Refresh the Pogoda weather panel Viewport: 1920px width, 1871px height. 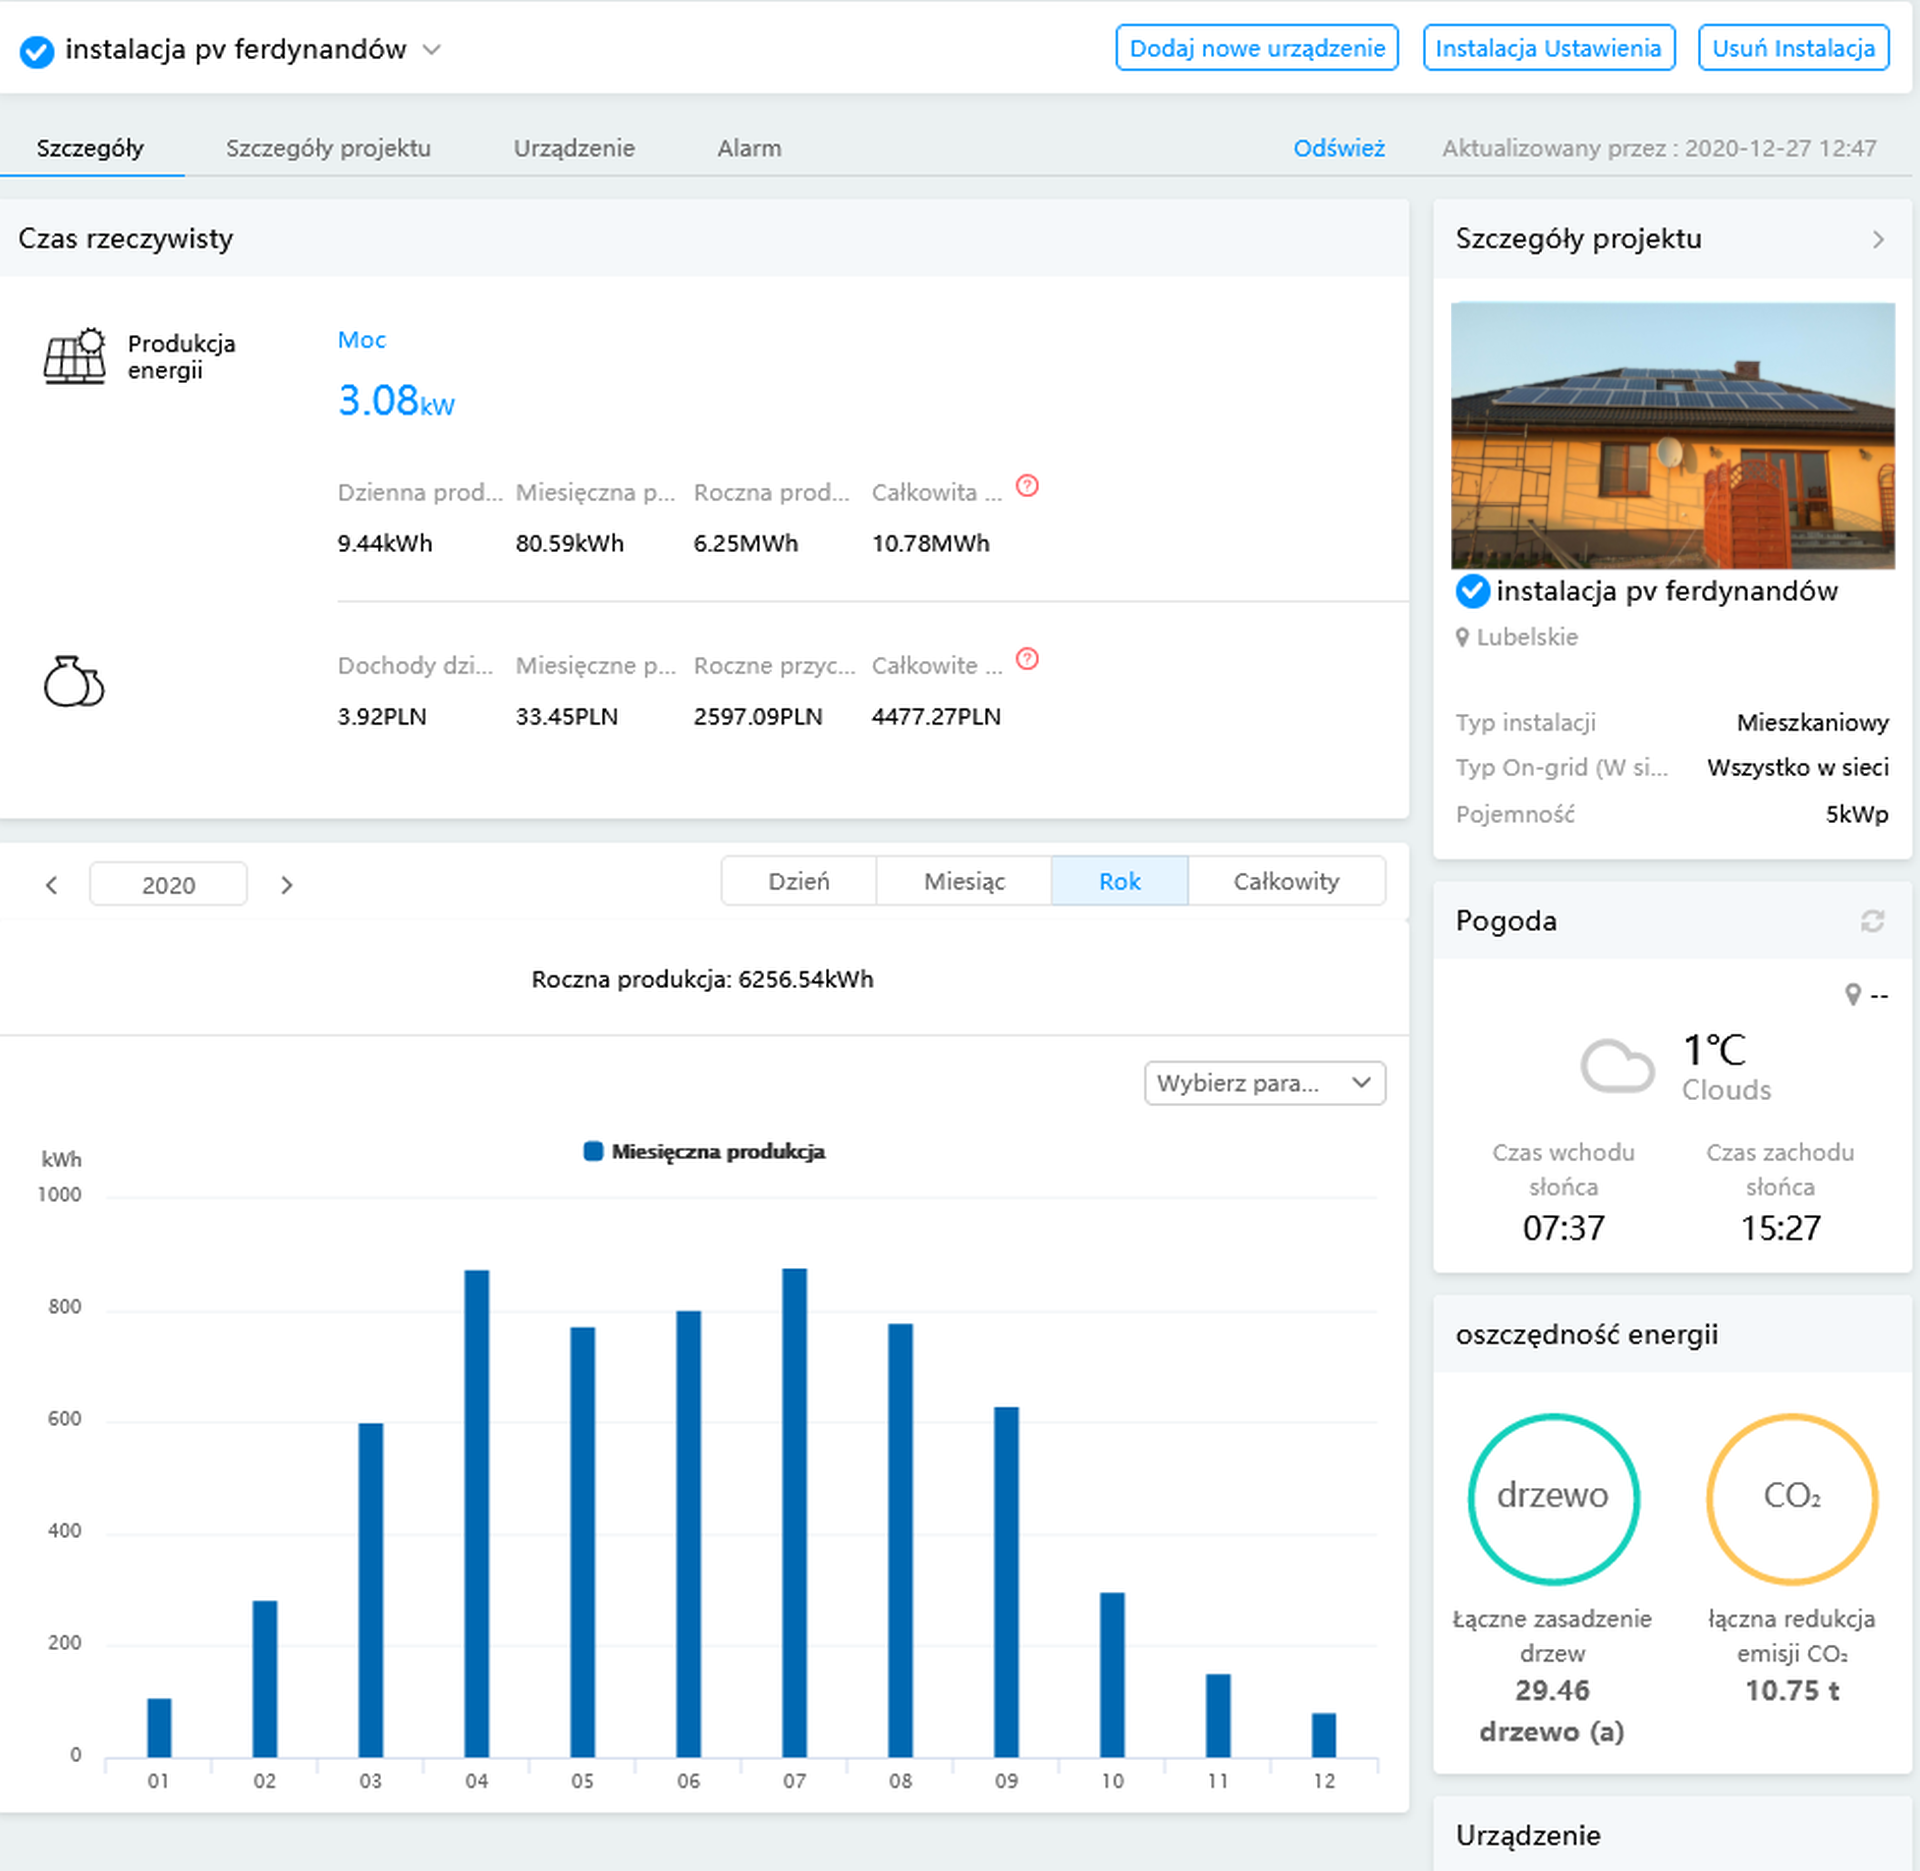click(x=1872, y=921)
